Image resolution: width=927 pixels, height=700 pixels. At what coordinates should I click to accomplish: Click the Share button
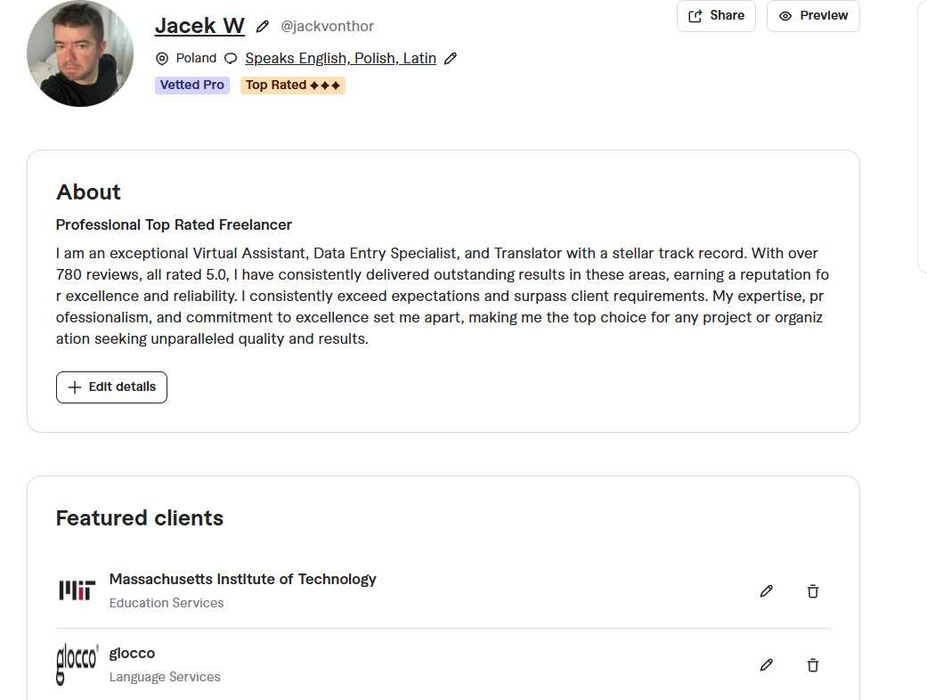point(716,16)
